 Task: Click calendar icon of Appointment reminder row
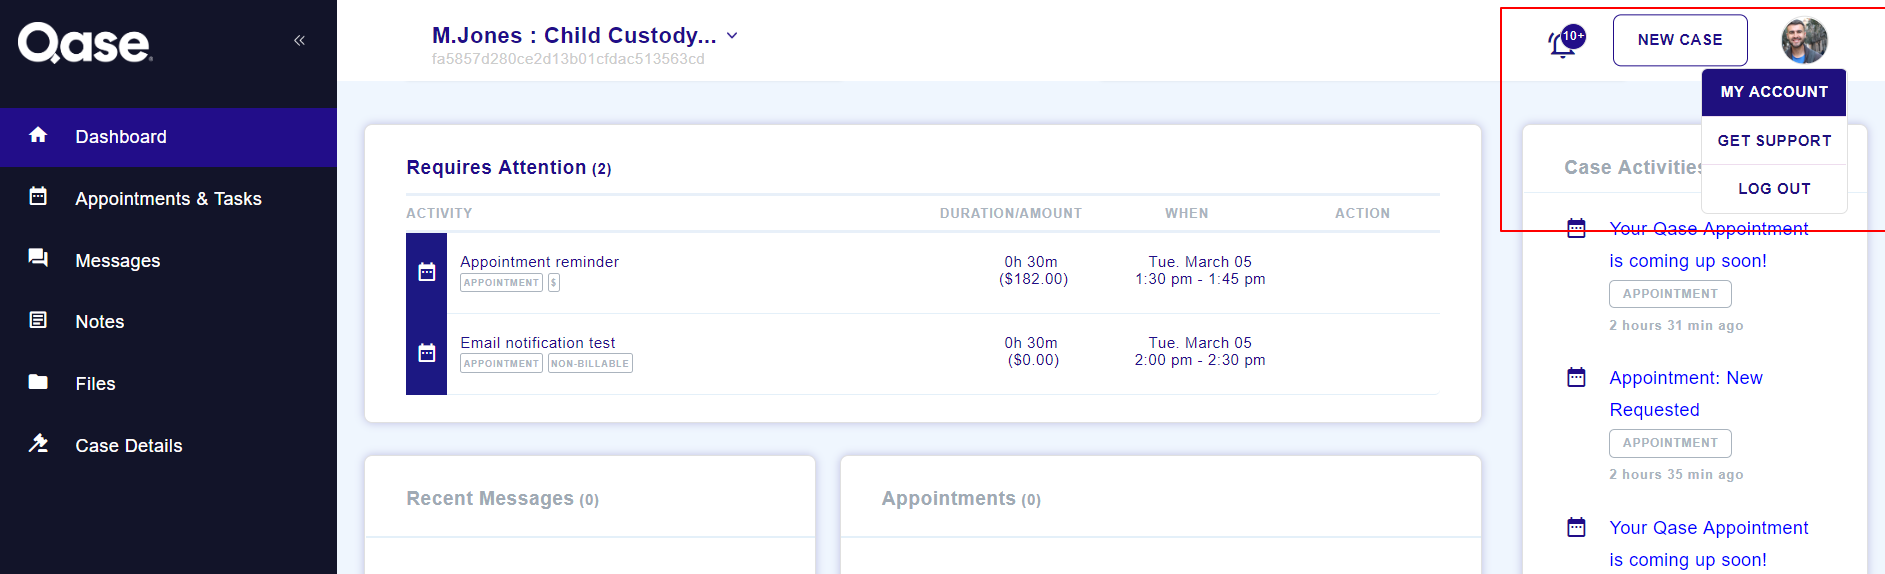(427, 272)
